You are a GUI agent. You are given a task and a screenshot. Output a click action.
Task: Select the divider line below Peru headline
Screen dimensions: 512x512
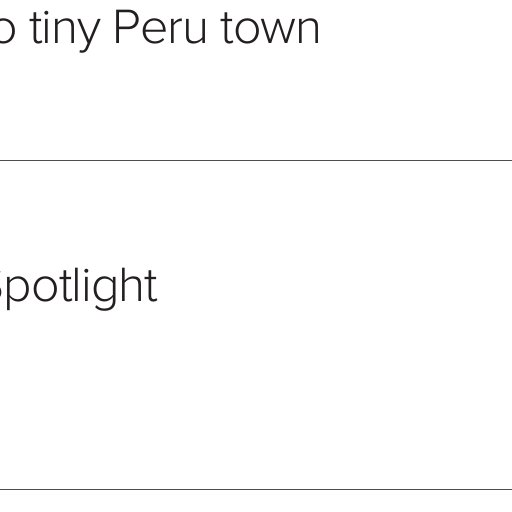[x=256, y=160]
